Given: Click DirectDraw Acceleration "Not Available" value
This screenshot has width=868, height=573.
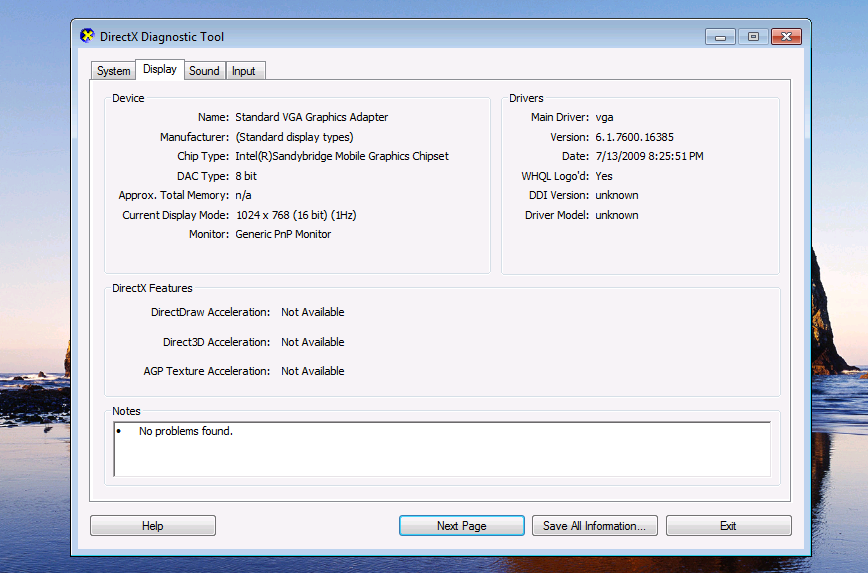Looking at the screenshot, I should click(313, 312).
